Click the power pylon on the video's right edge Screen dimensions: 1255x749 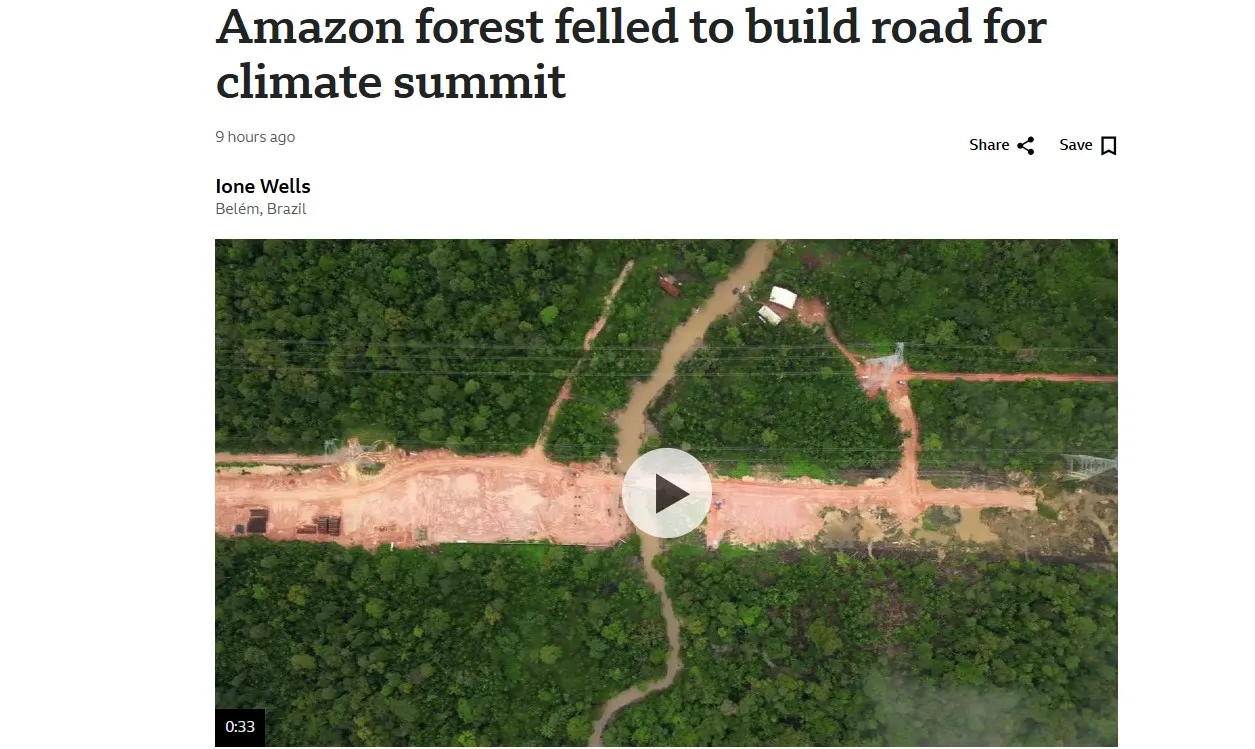pos(1088,465)
